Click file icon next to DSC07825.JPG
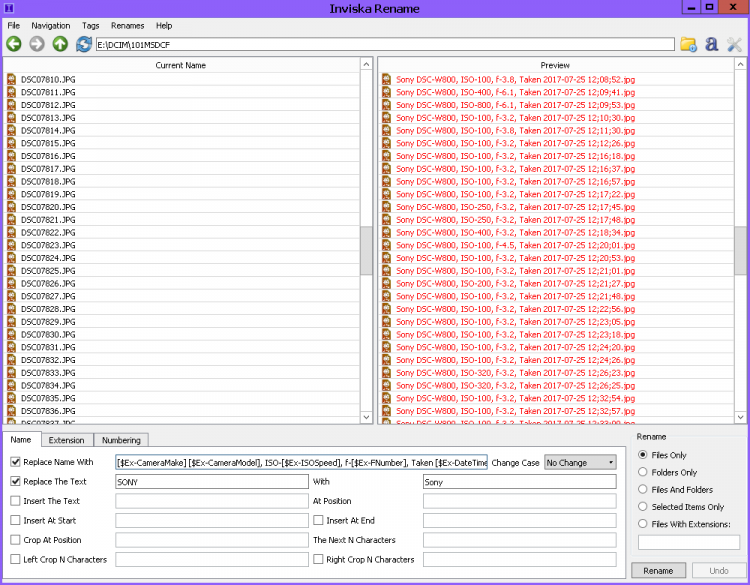Image resolution: width=750 pixels, height=585 pixels. click(x=11, y=271)
